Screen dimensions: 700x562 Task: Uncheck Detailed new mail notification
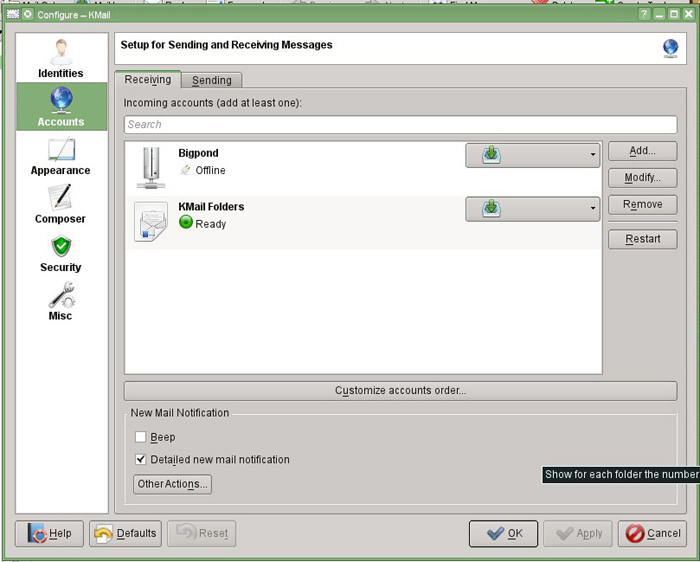pyautogui.click(x=141, y=459)
